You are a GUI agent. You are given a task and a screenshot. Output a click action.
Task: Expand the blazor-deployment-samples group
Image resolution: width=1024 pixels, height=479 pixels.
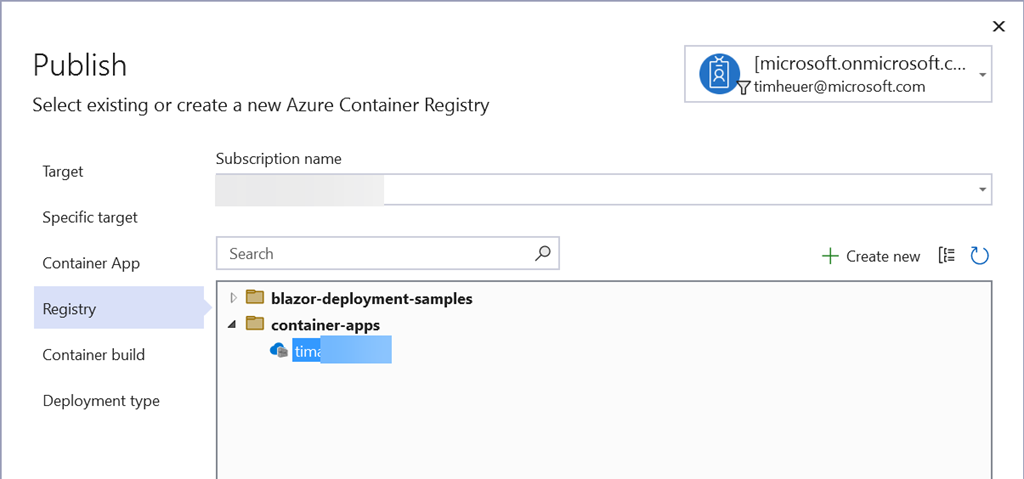[234, 299]
